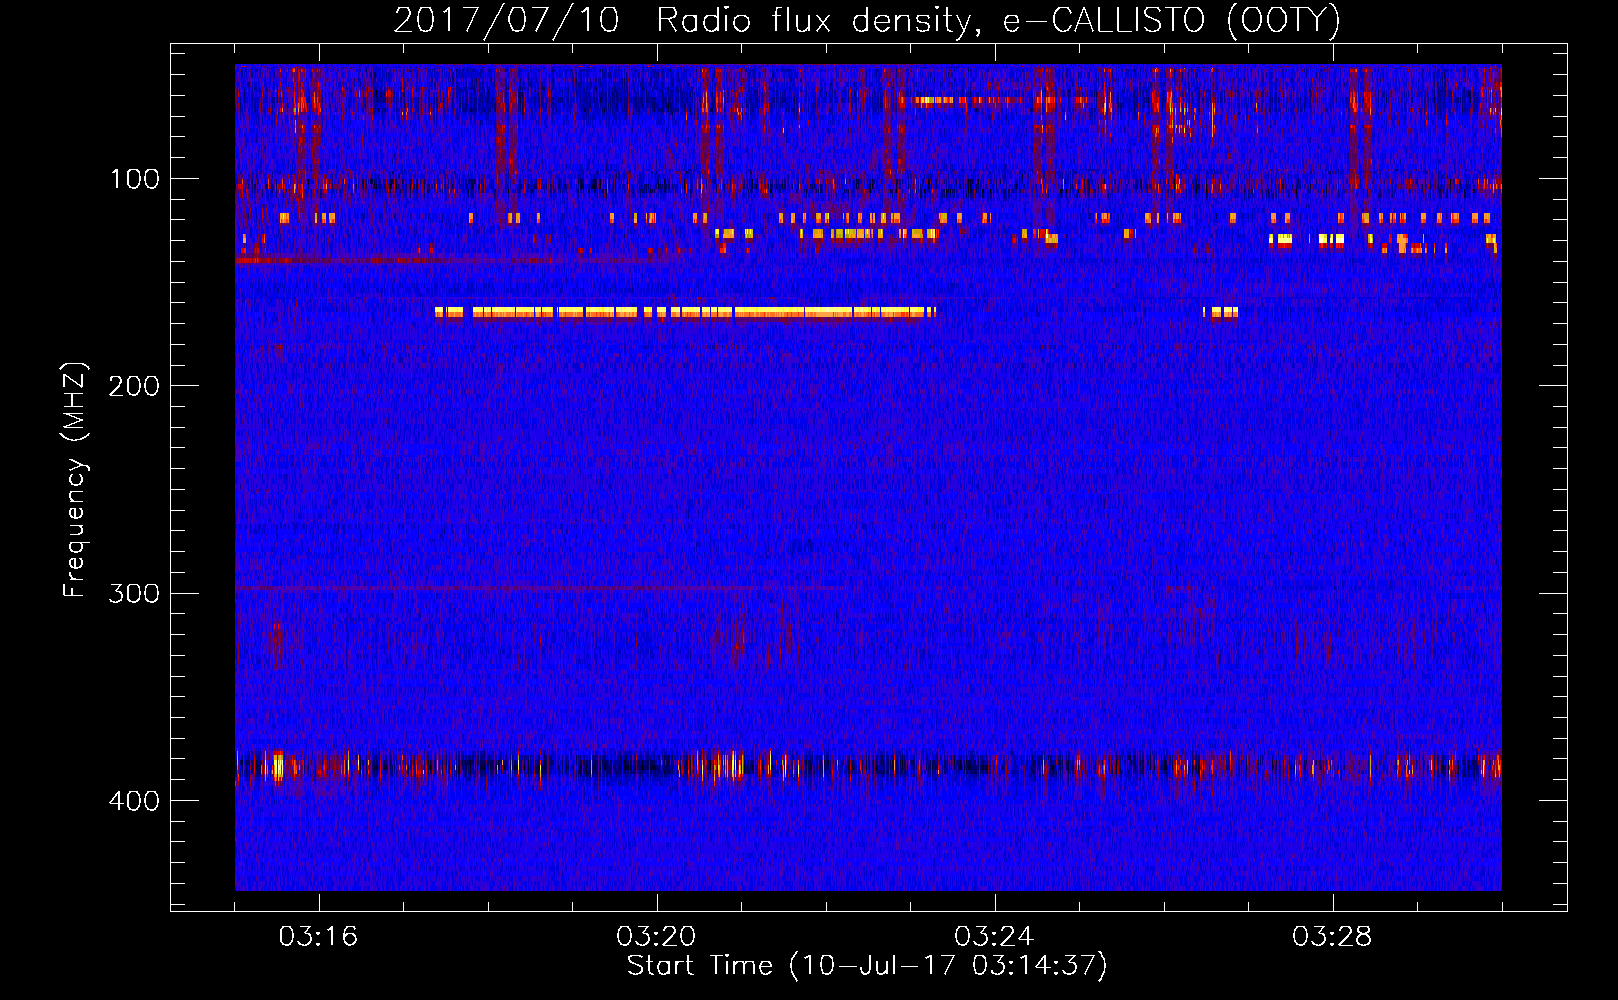1618x1000 pixels.
Task: Click the 03:20 time tick label
Action: coord(656,937)
